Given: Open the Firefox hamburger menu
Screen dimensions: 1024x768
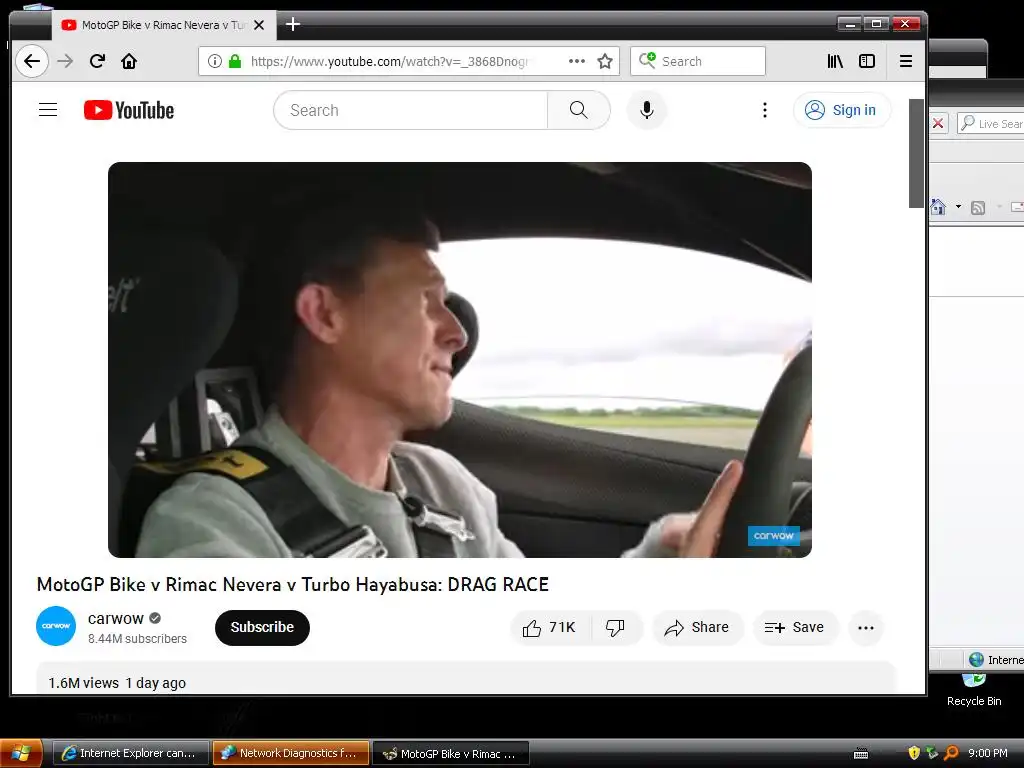Looking at the screenshot, I should click(906, 61).
